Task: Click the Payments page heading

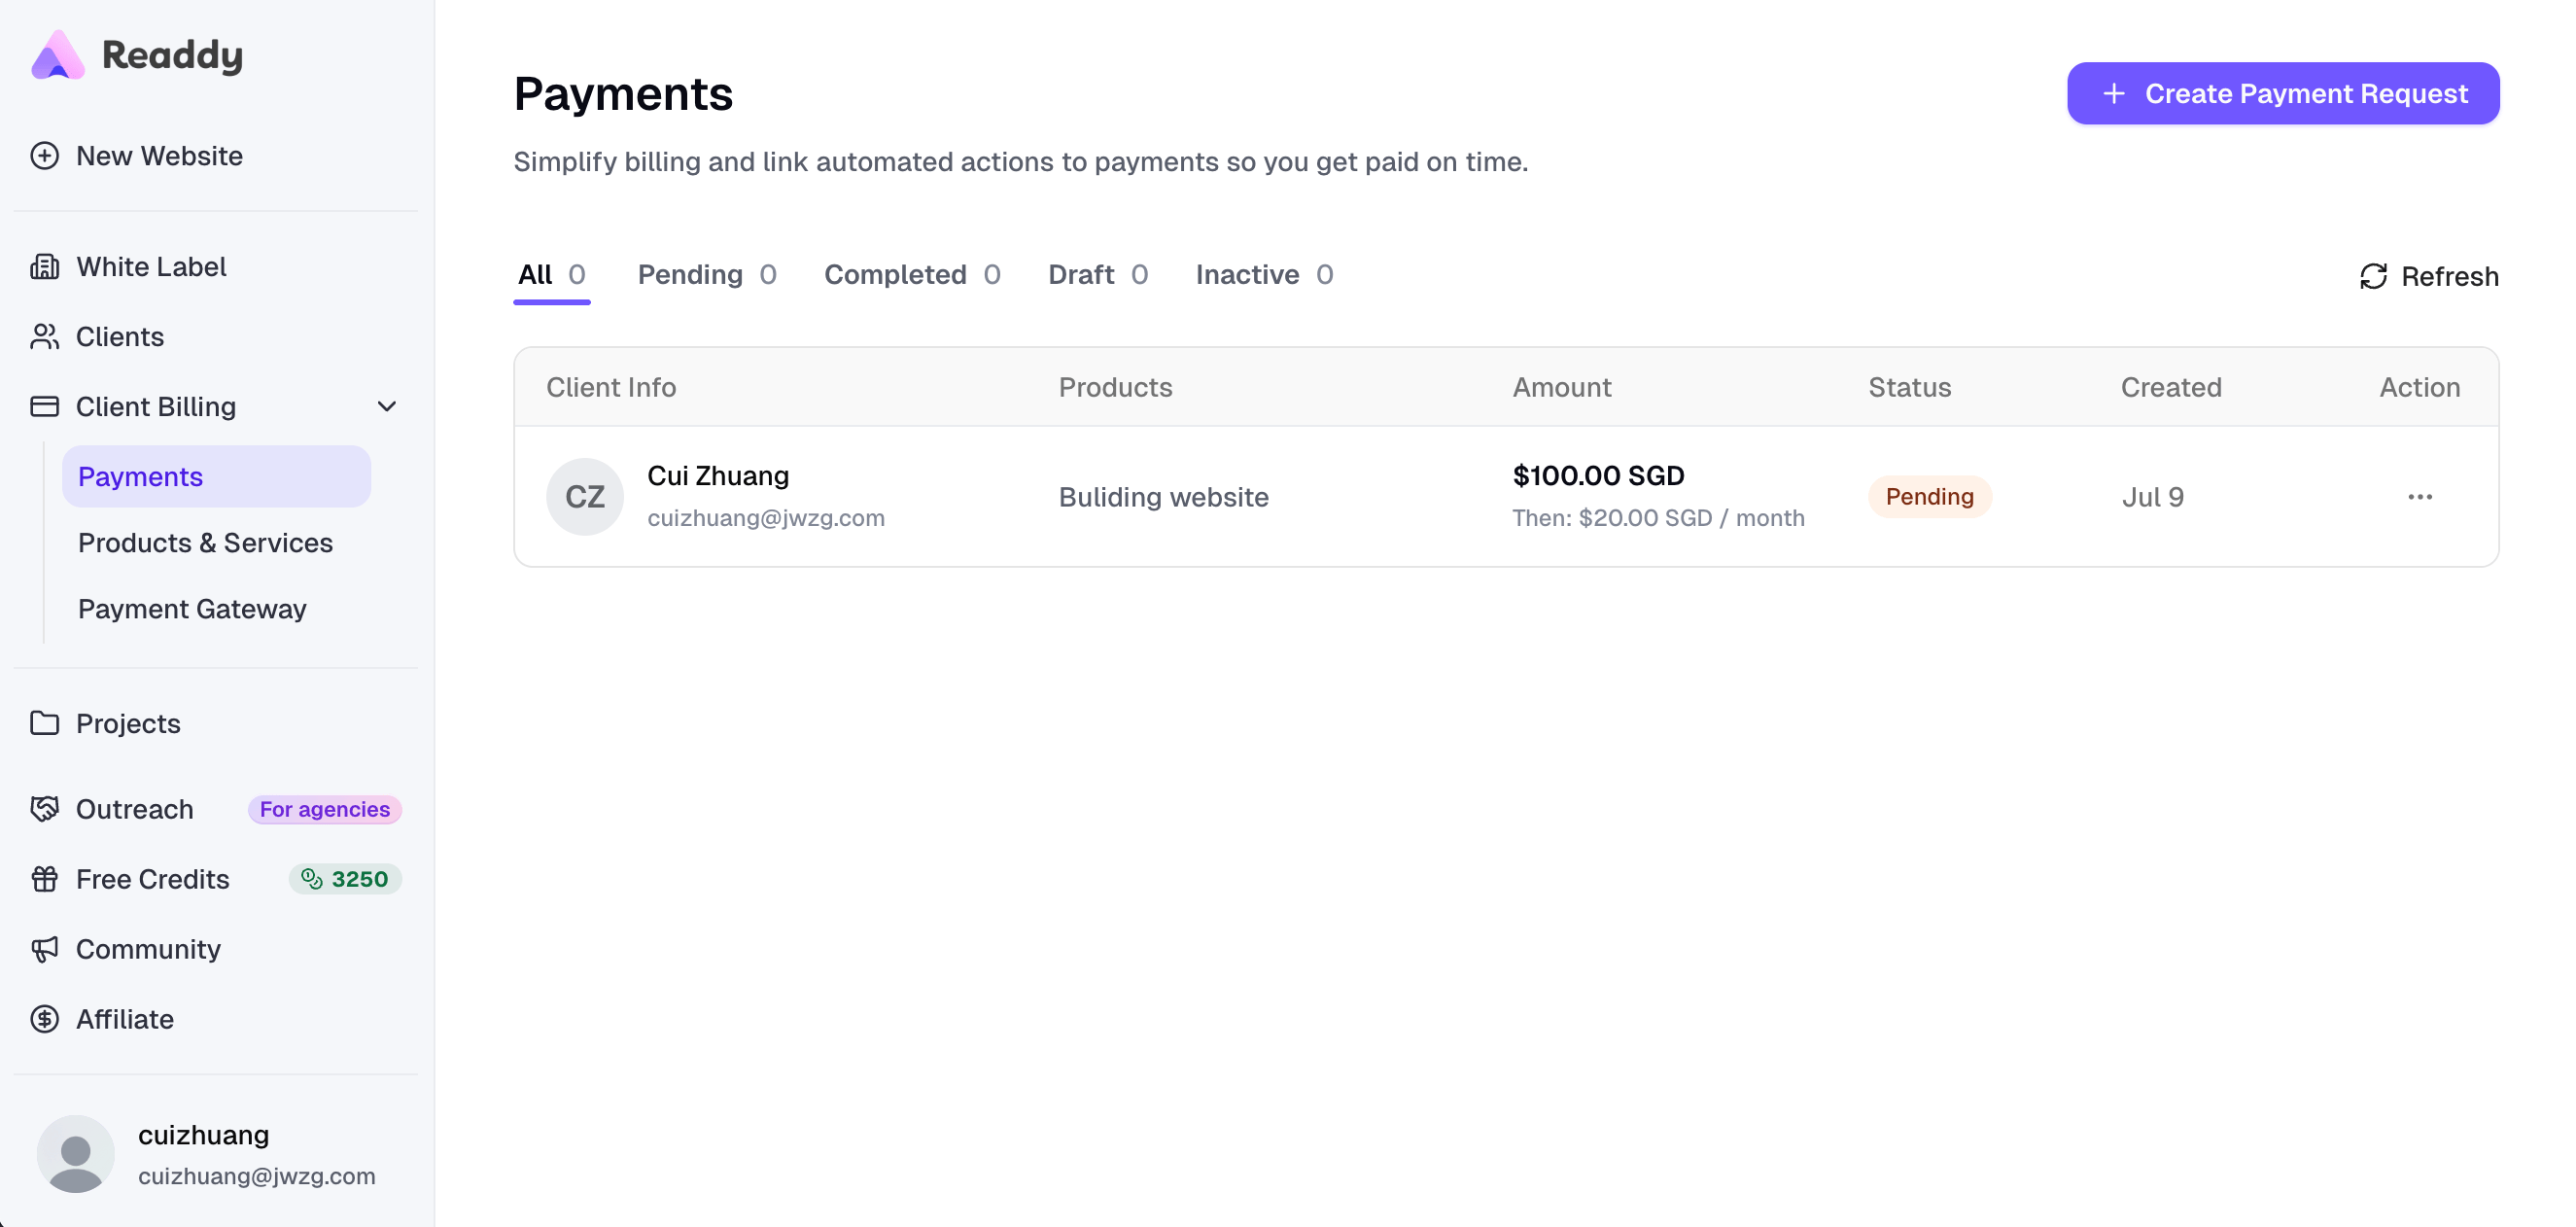Action: (x=623, y=94)
